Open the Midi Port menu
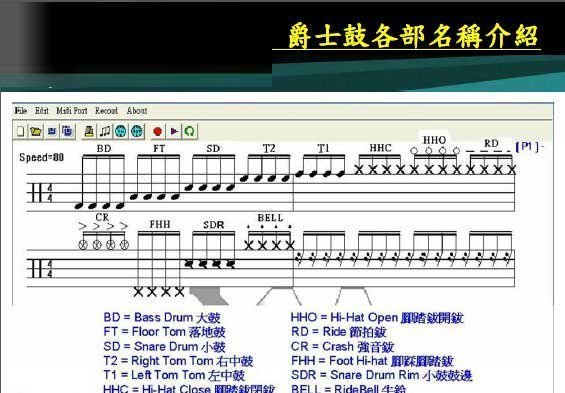Image resolution: width=565 pixels, height=393 pixels. tap(72, 111)
